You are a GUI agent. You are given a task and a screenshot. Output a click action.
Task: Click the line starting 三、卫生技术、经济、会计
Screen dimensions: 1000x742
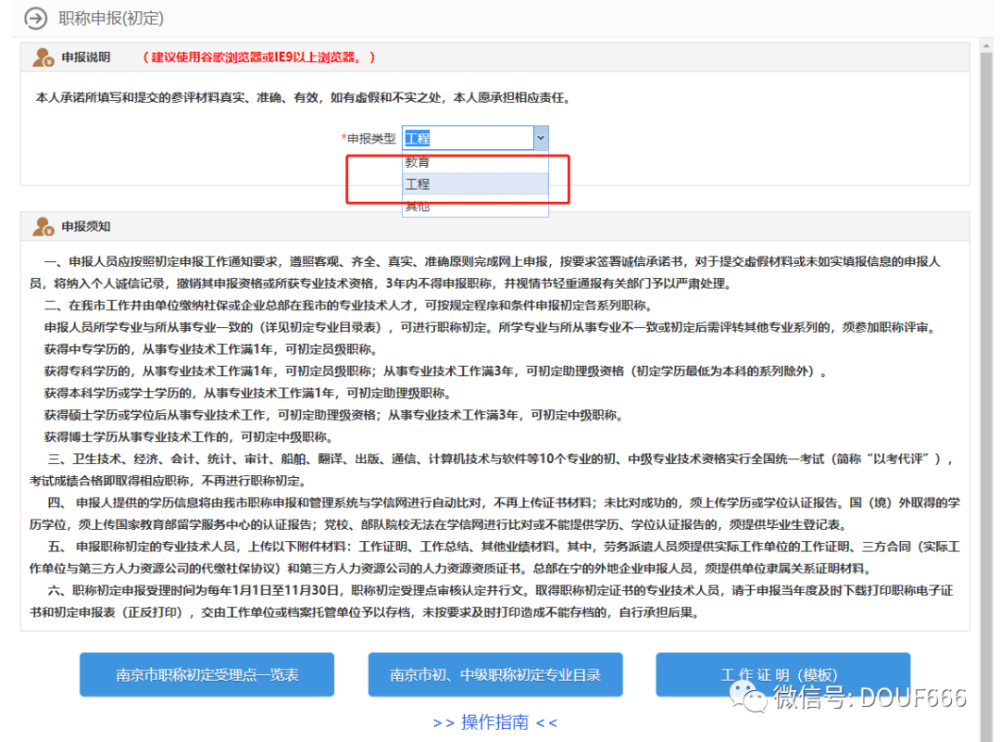(x=500, y=459)
